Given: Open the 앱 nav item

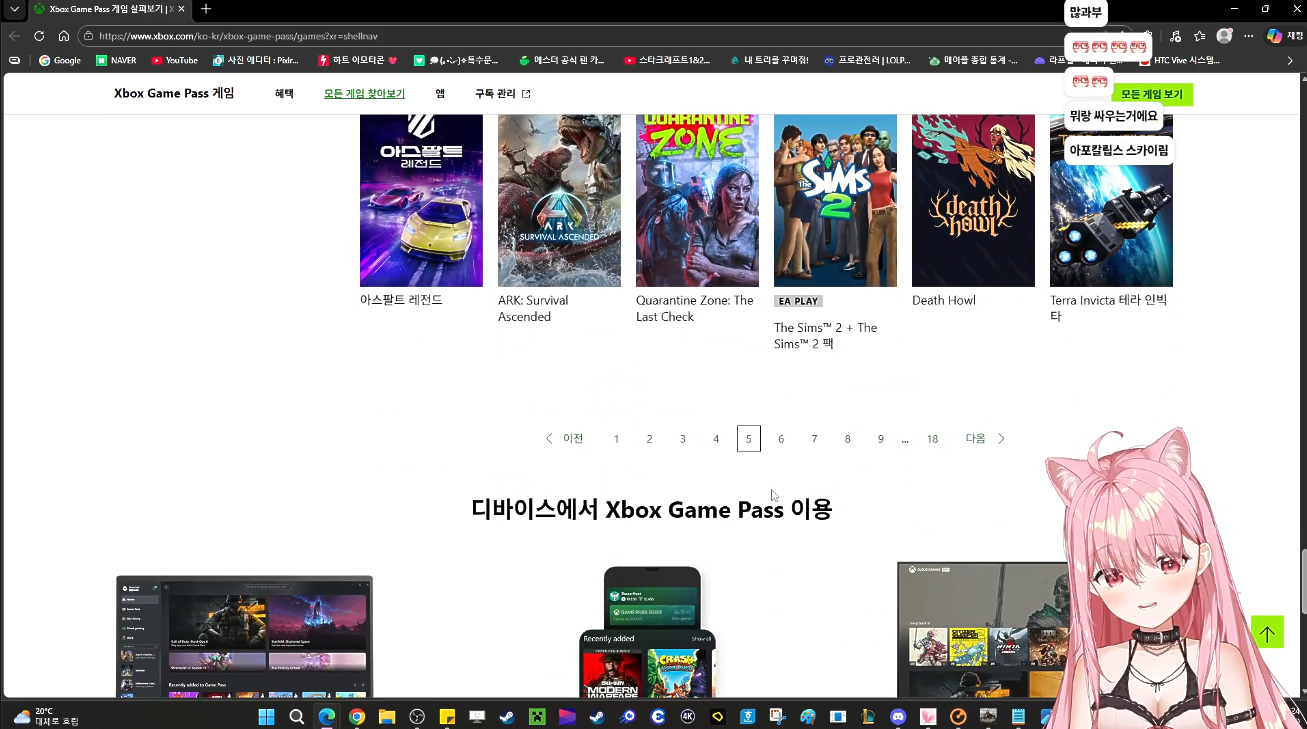Looking at the screenshot, I should (x=440, y=94).
